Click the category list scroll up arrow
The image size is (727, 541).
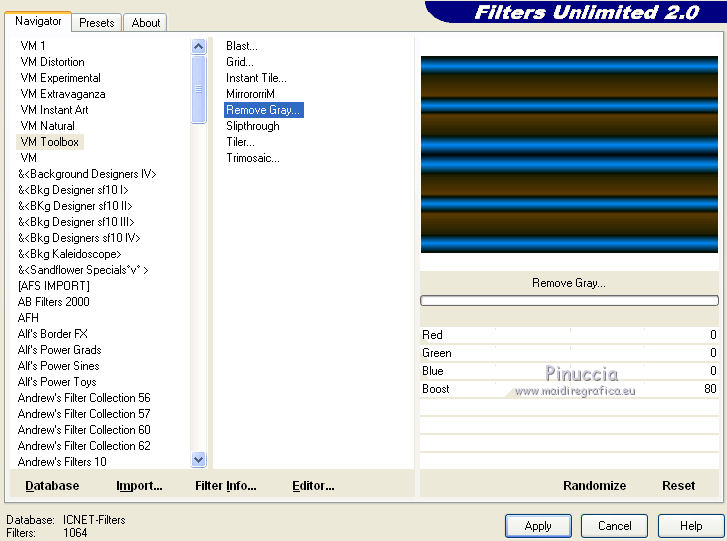198,46
